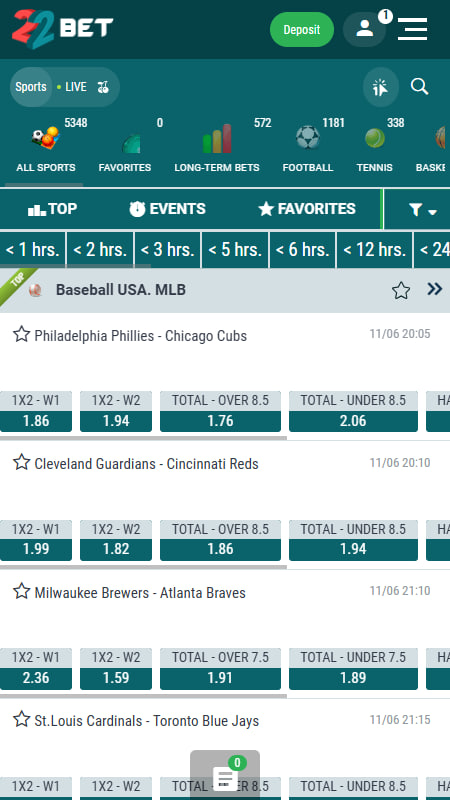
Task: Star the Cleveland Guardians - Cincinnati Reds match
Action: tap(21, 463)
